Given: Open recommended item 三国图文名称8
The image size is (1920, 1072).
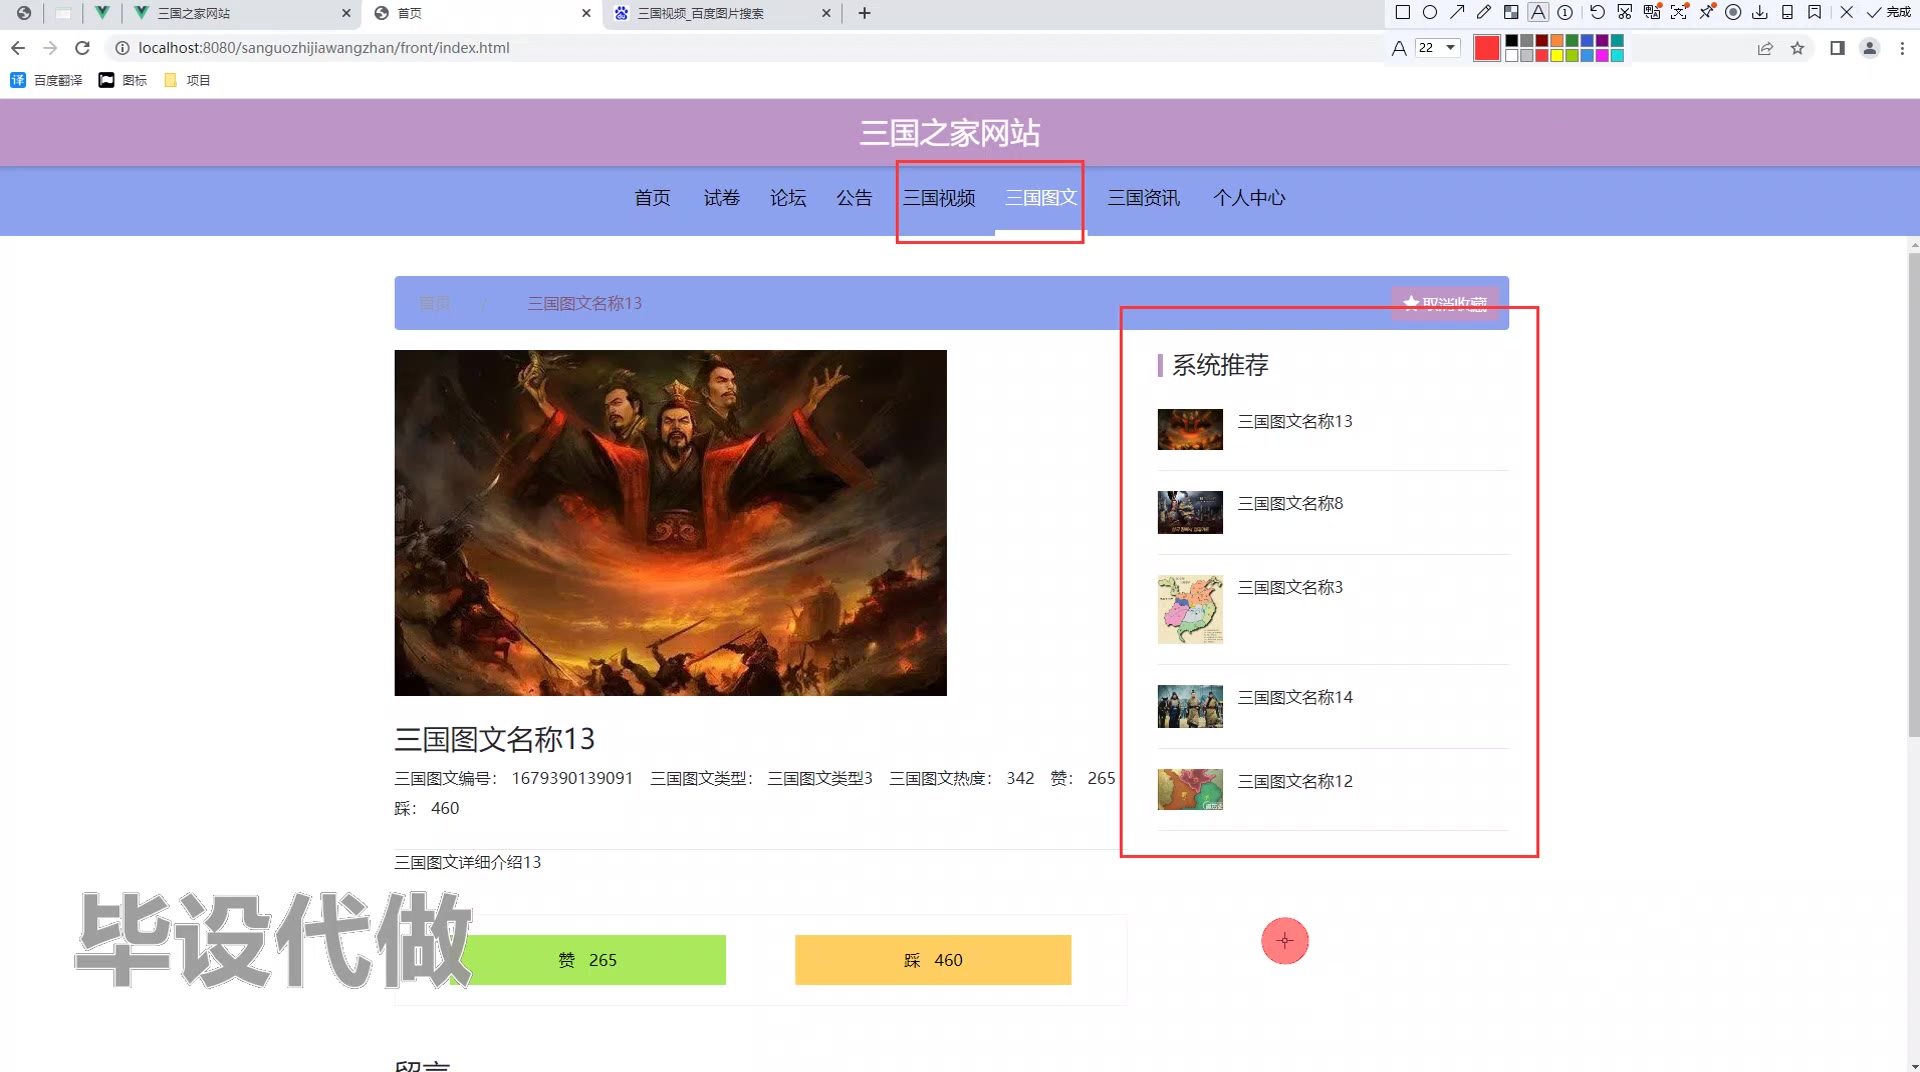Looking at the screenshot, I should (x=1290, y=503).
